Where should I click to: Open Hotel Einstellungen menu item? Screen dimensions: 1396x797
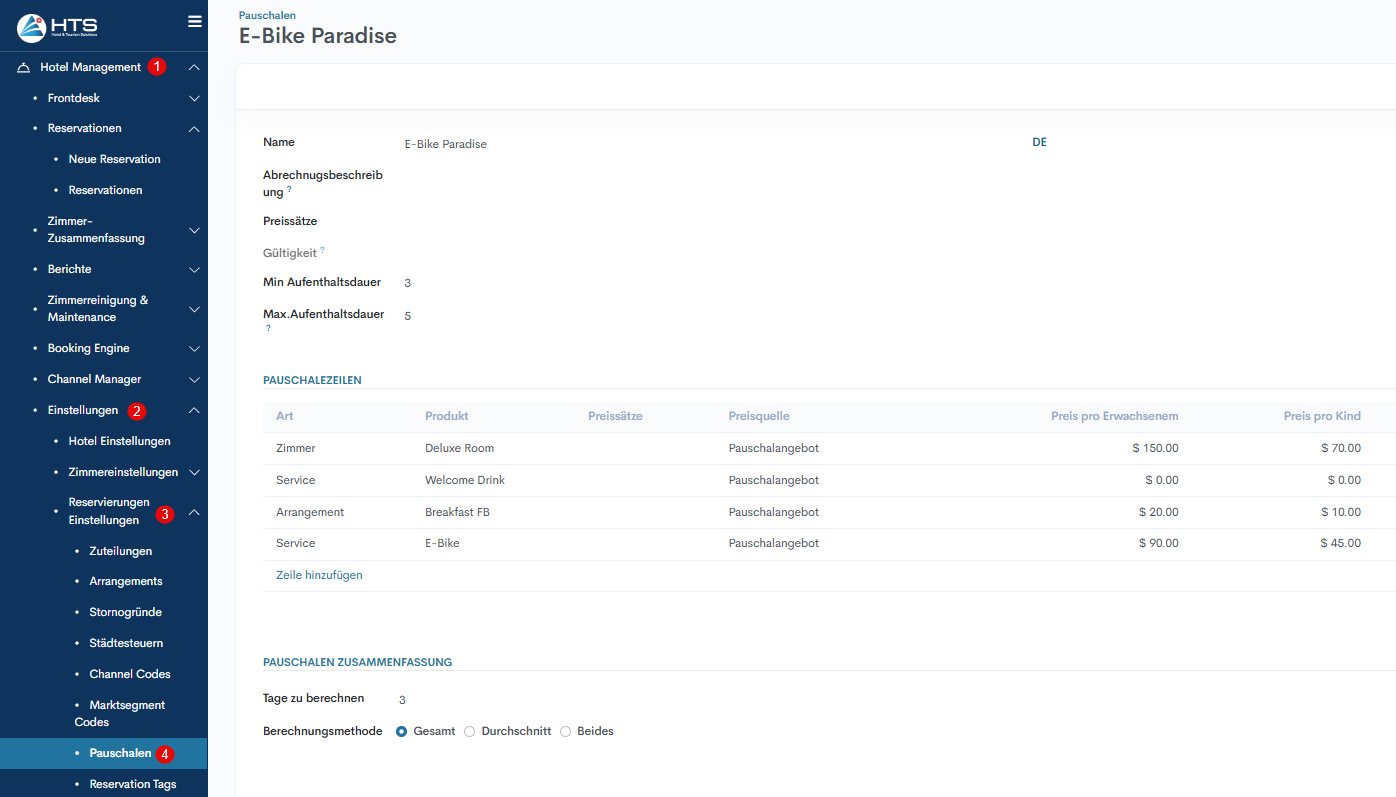tap(119, 441)
